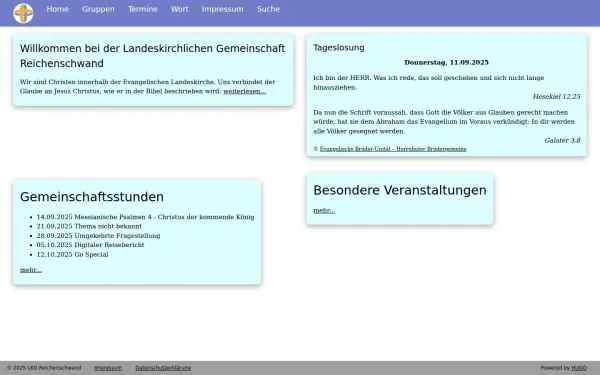Click the '© 2025 LKG Reichenschwand' footer text

(x=44, y=368)
